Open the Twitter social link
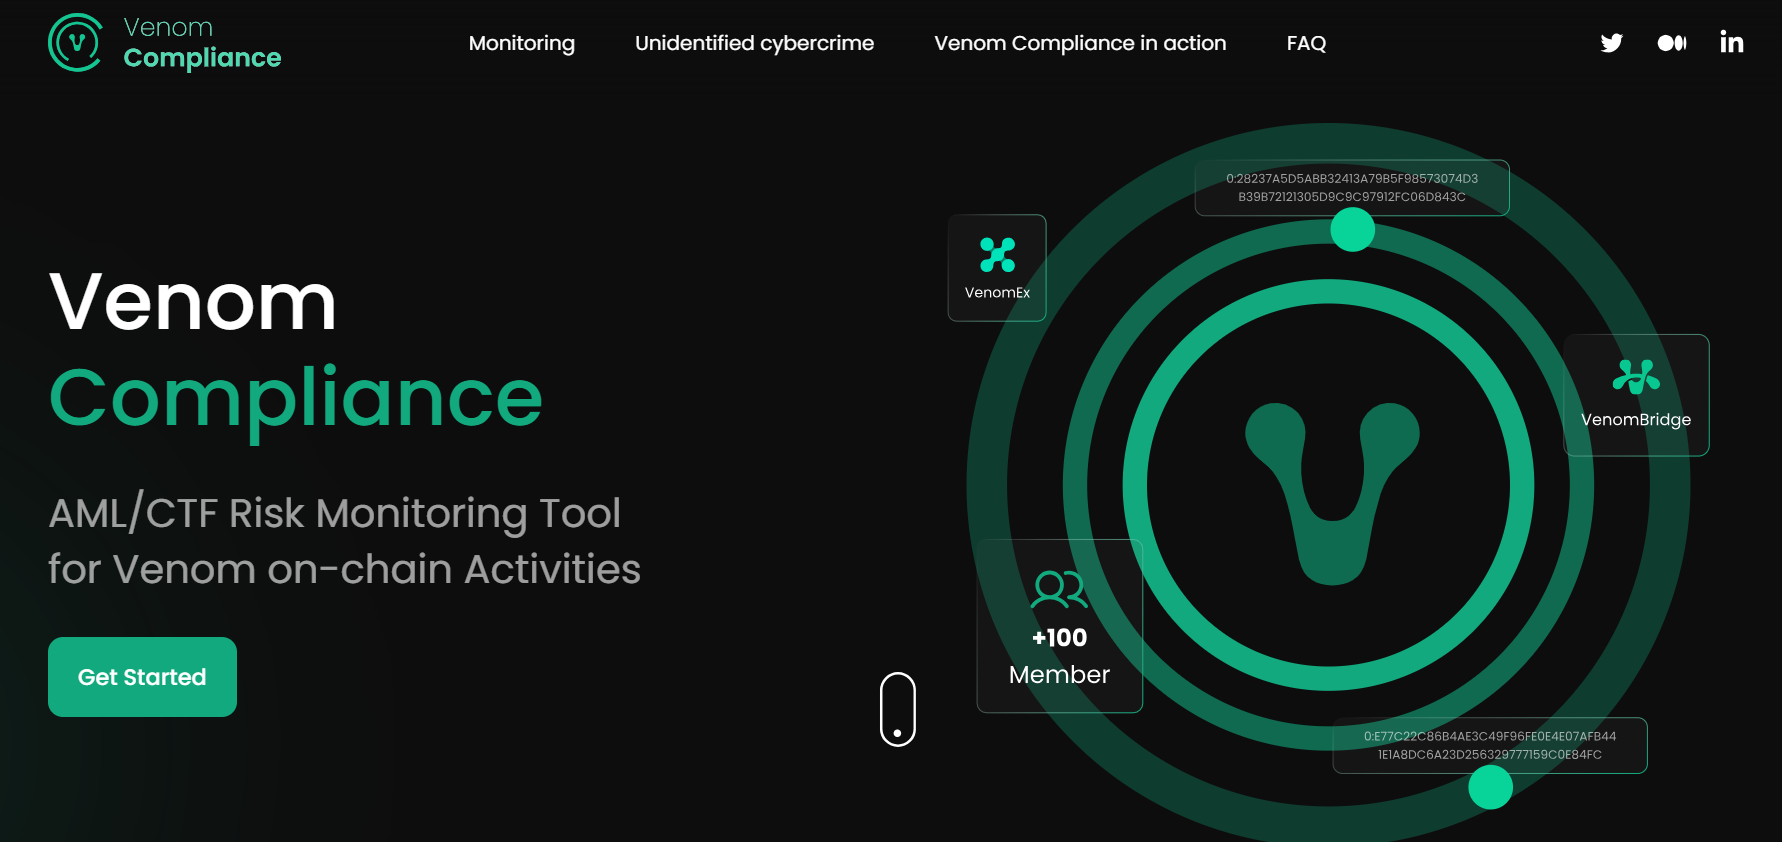Screen dimensions: 1782x842 click(1611, 43)
